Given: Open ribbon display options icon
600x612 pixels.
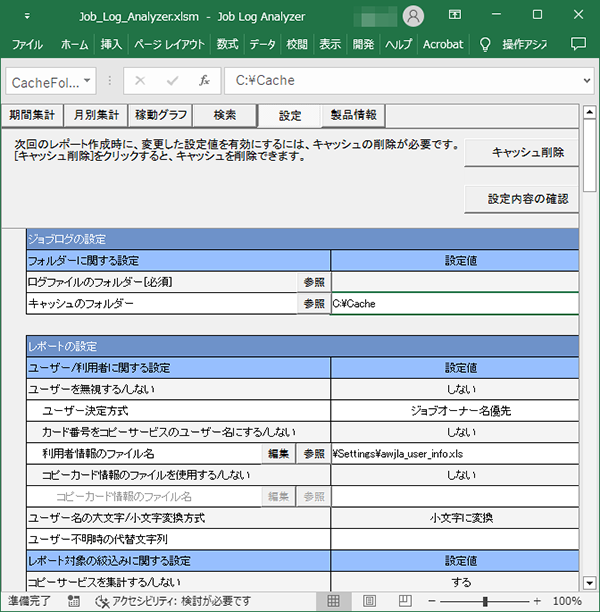Looking at the screenshot, I should point(455,15).
